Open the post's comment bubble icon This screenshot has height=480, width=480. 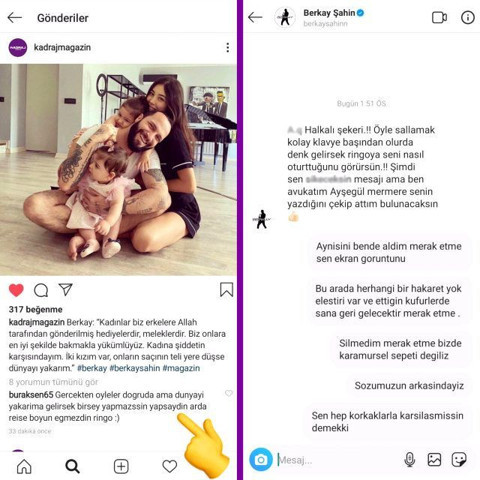click(41, 290)
